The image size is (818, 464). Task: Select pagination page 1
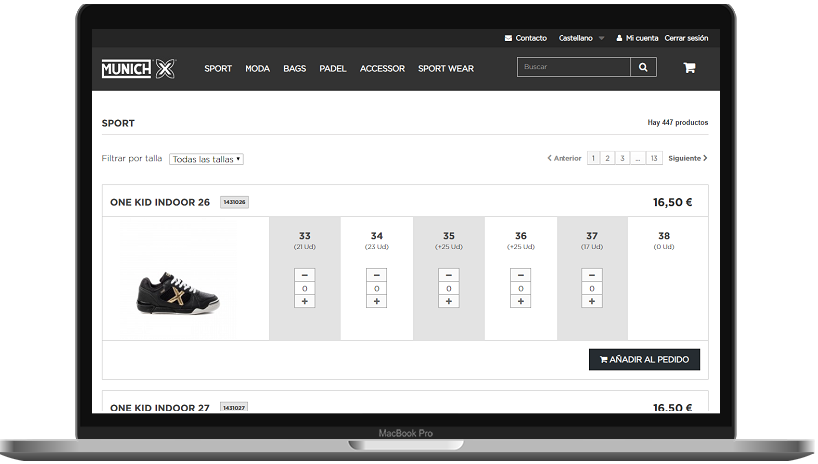[593, 158]
